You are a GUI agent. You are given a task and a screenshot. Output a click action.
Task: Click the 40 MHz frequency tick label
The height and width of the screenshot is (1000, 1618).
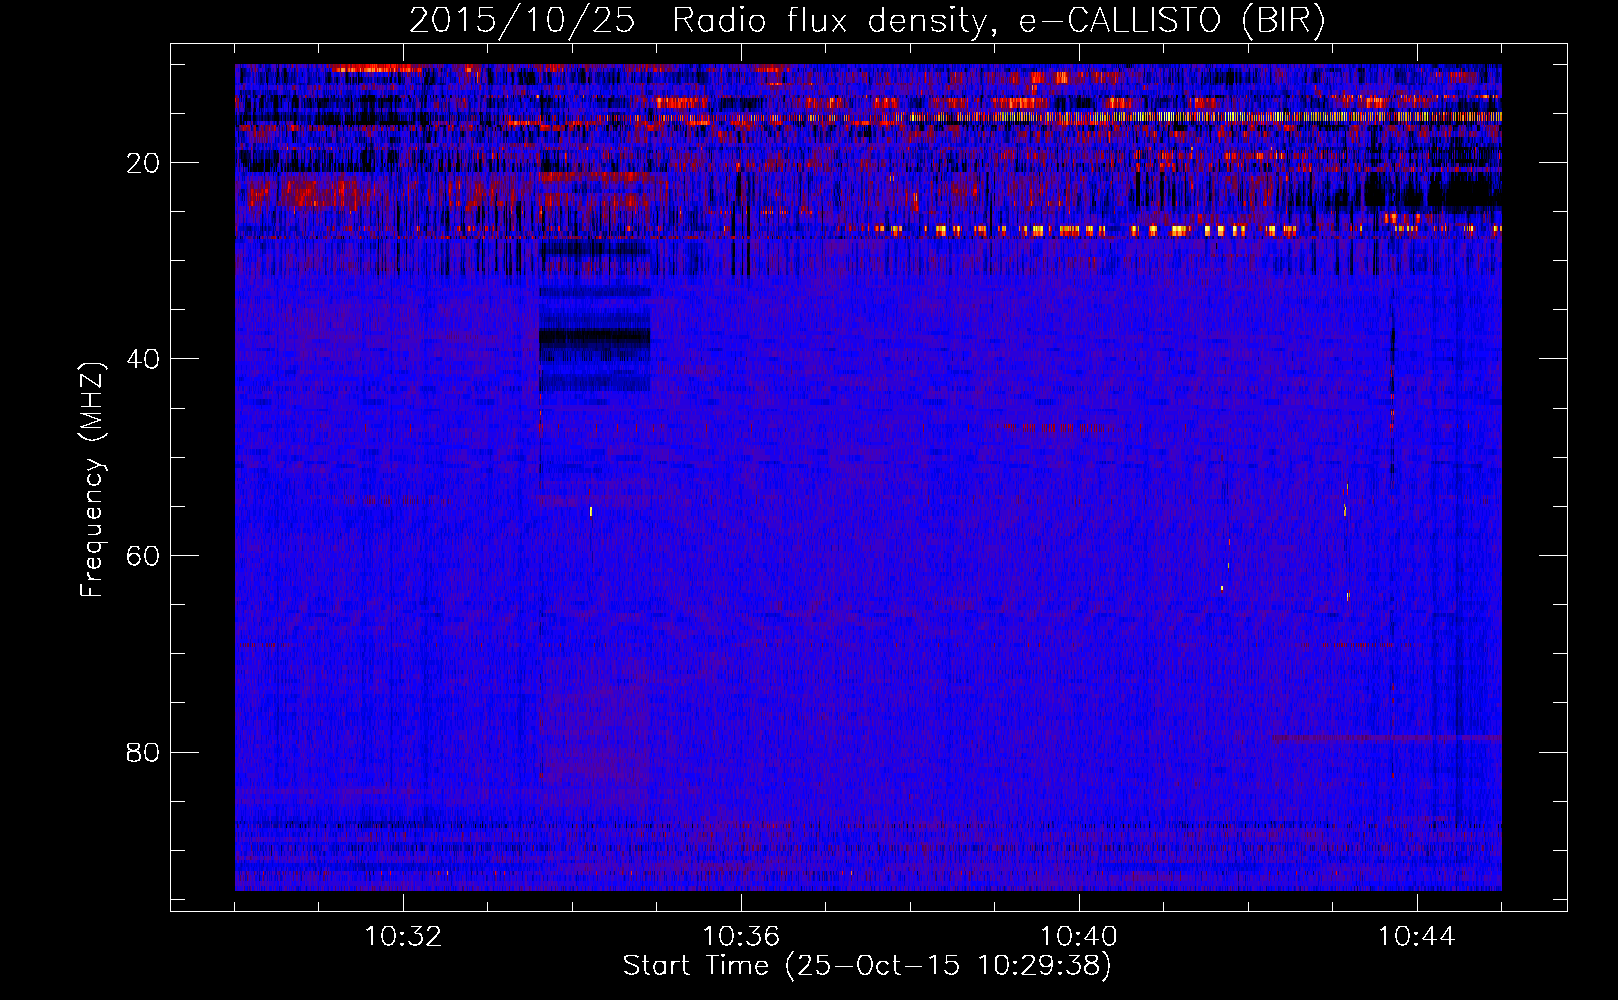(x=144, y=359)
